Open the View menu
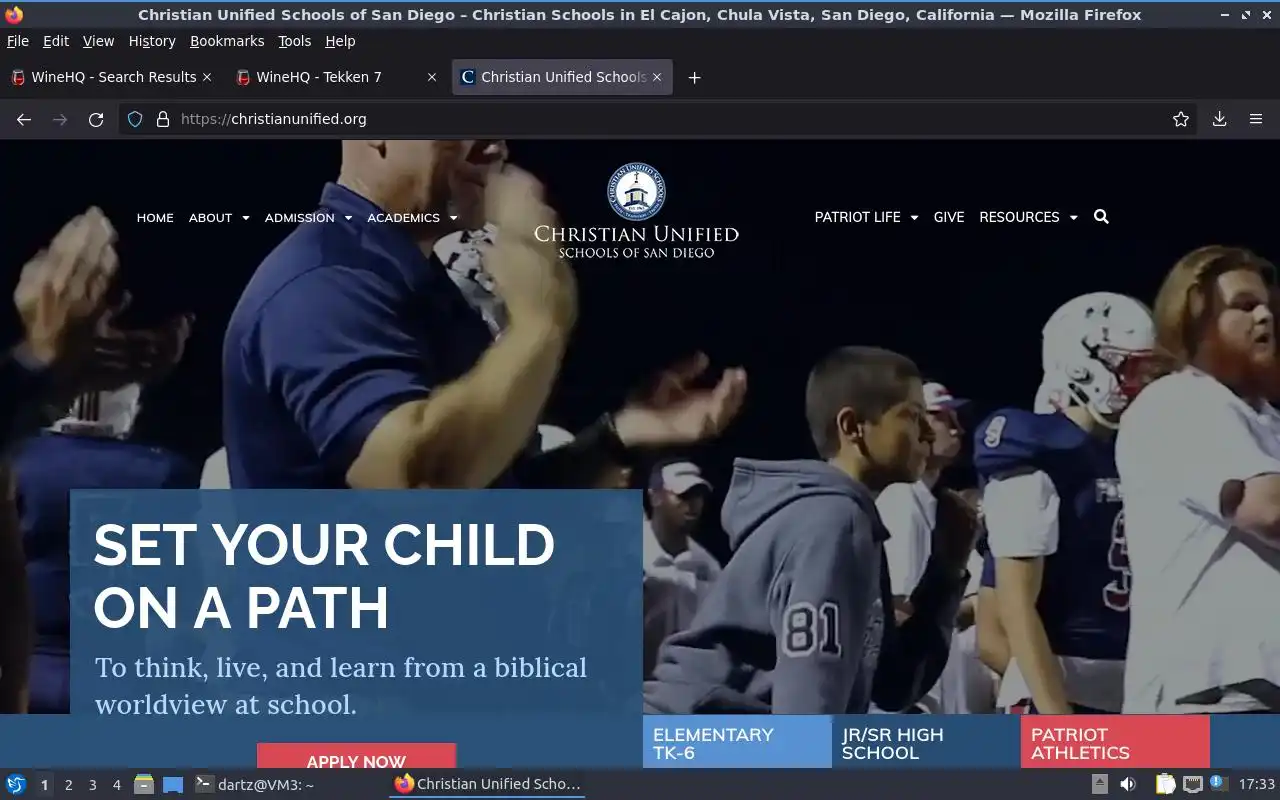 98,41
